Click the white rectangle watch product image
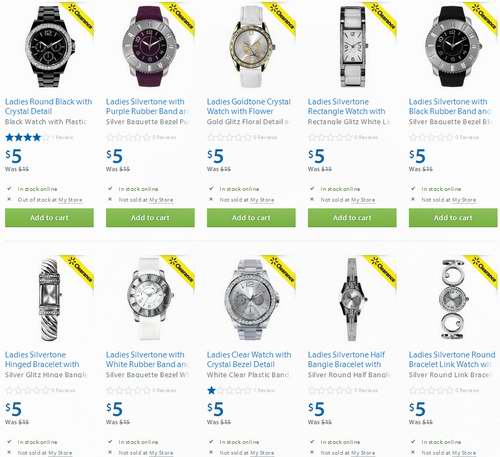The image size is (500, 457). click(x=353, y=47)
